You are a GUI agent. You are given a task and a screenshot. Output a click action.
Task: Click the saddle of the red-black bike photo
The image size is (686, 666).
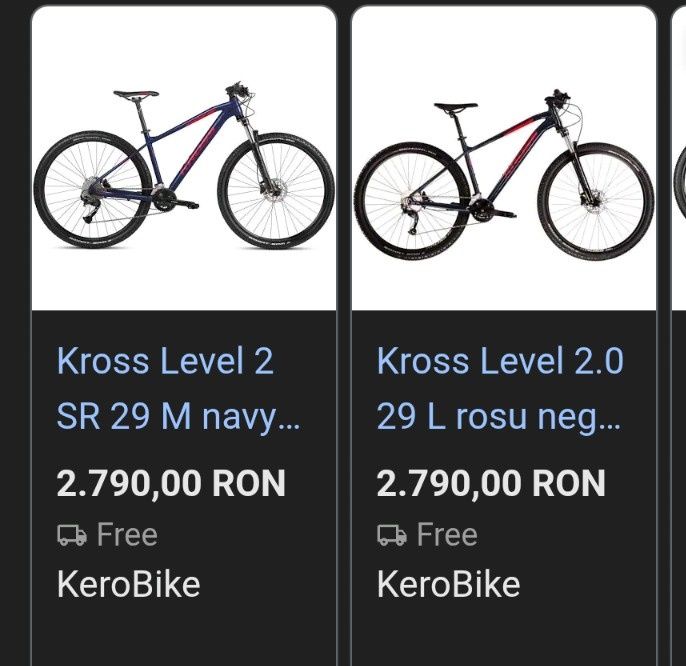[x=455, y=107]
